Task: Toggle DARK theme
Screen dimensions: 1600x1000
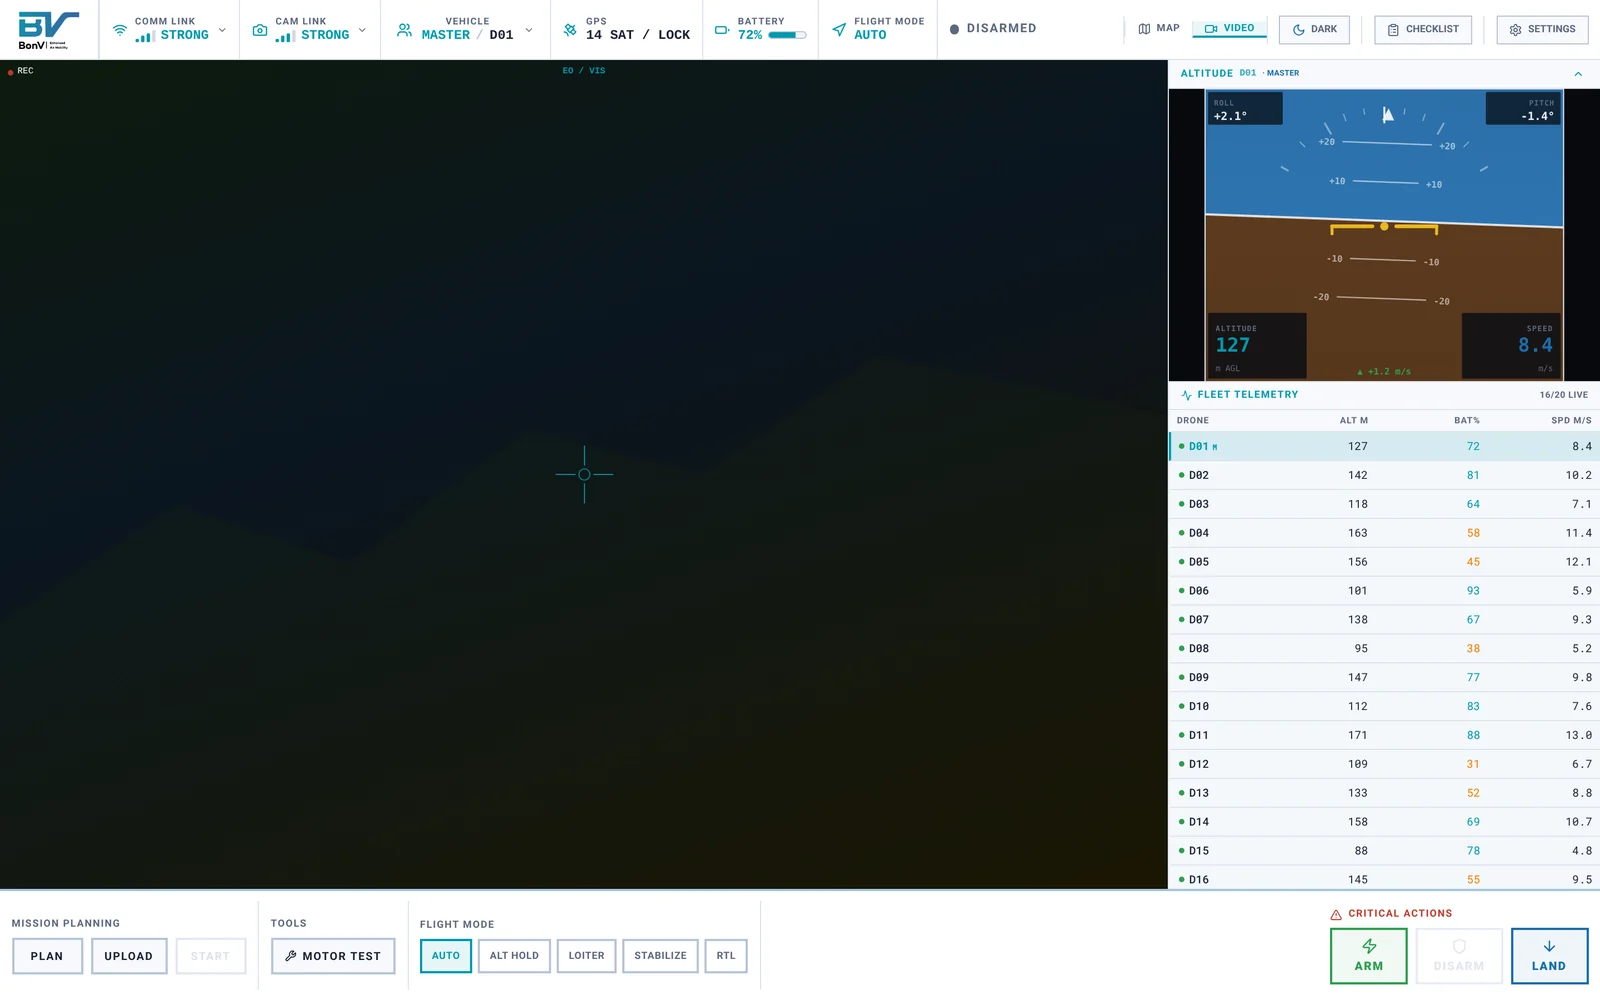Action: coord(1314,30)
